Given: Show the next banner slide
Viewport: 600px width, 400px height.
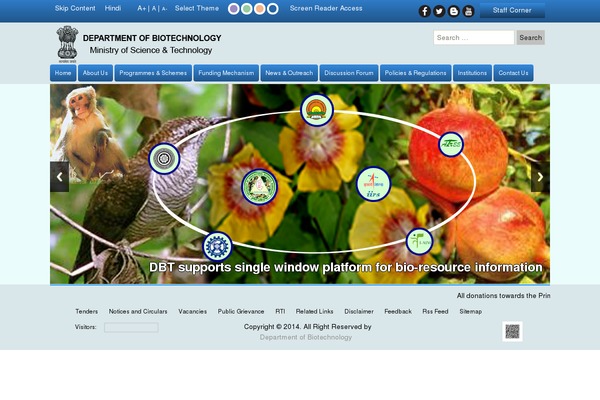Looking at the screenshot, I should [540, 177].
